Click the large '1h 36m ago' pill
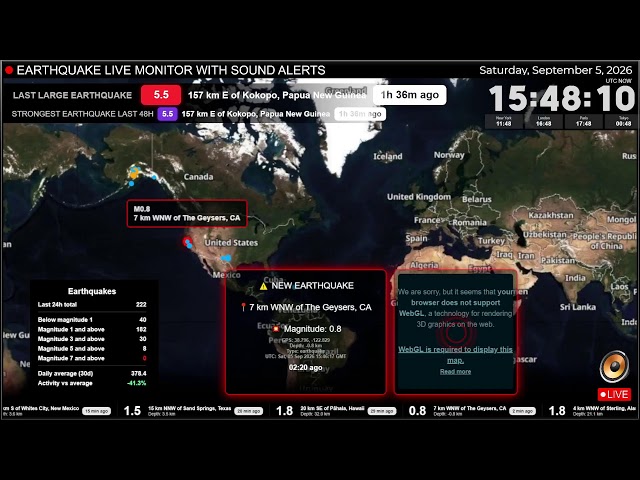Viewport: 640px width, 480px height. click(x=409, y=95)
